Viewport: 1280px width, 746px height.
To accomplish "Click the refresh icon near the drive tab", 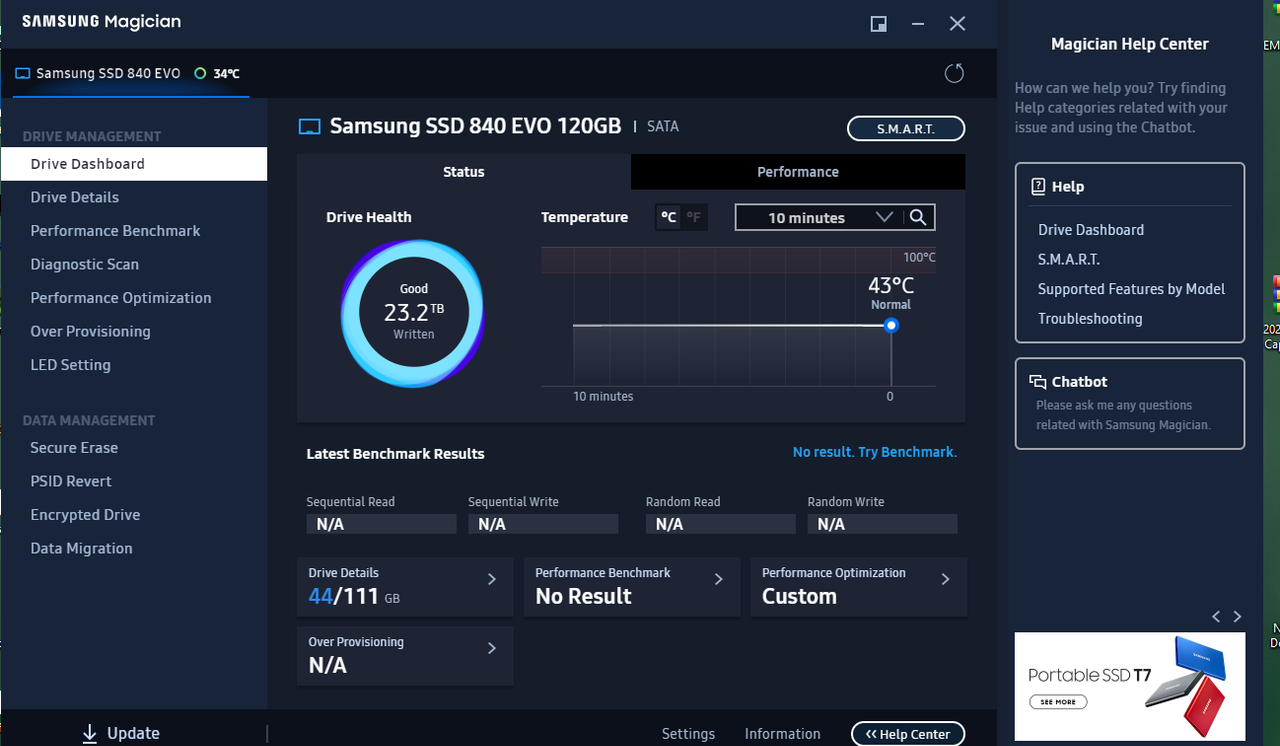I will 954,73.
